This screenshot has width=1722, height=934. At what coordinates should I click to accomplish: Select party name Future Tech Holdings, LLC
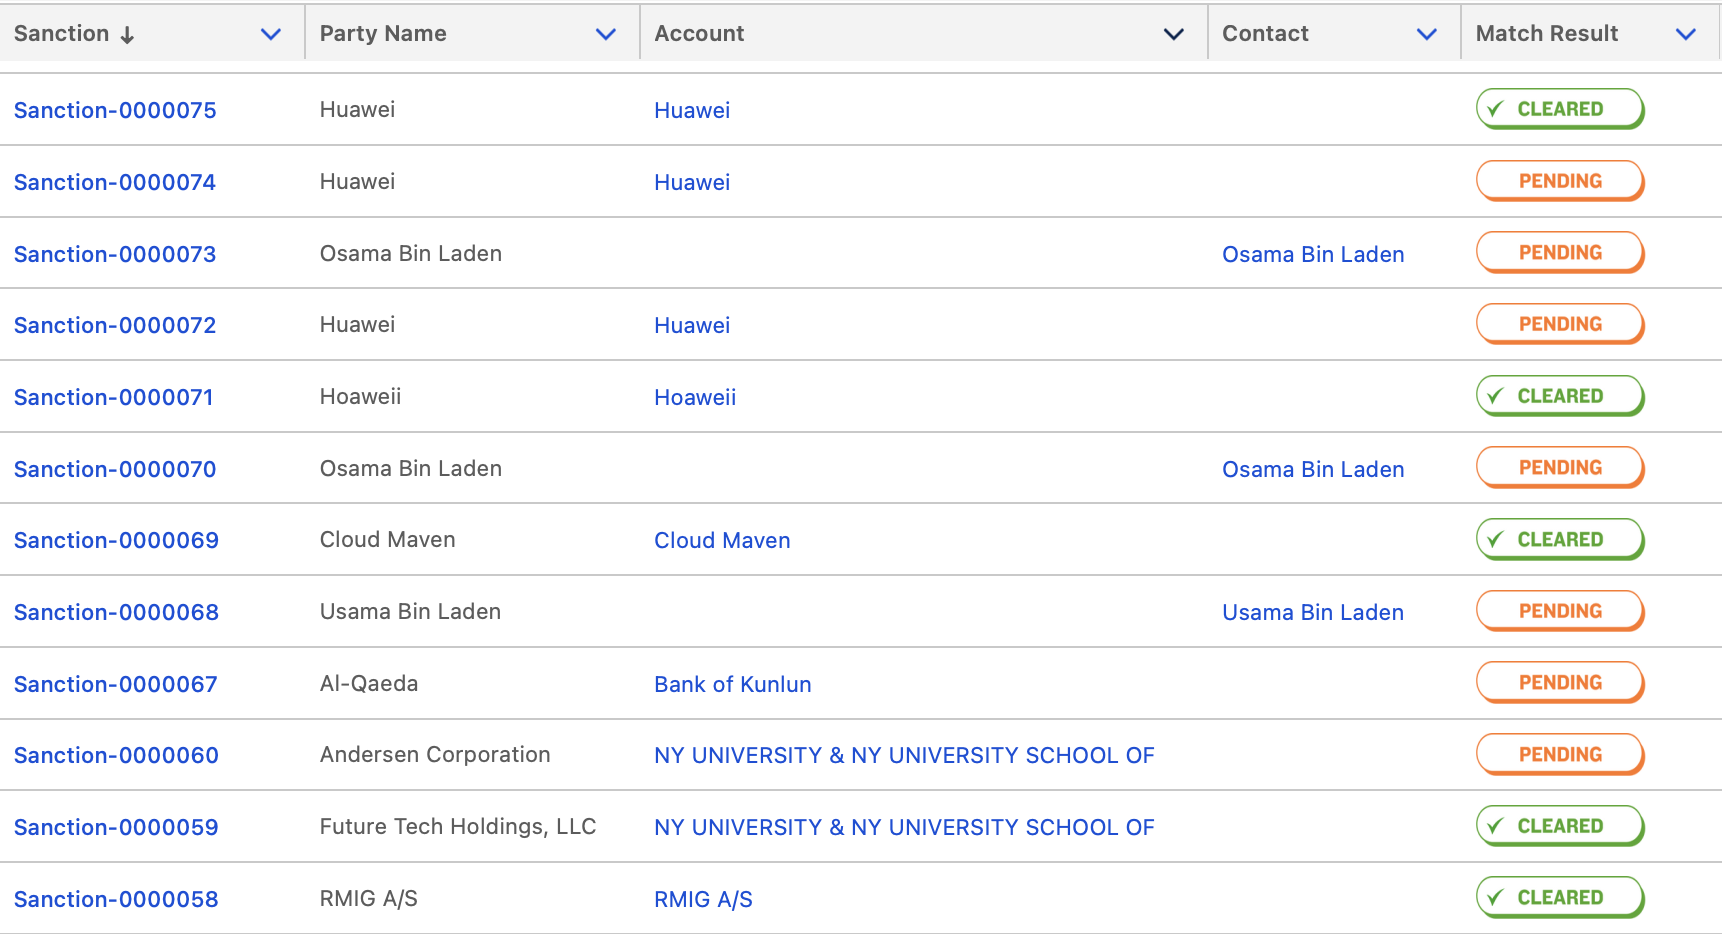[458, 826]
